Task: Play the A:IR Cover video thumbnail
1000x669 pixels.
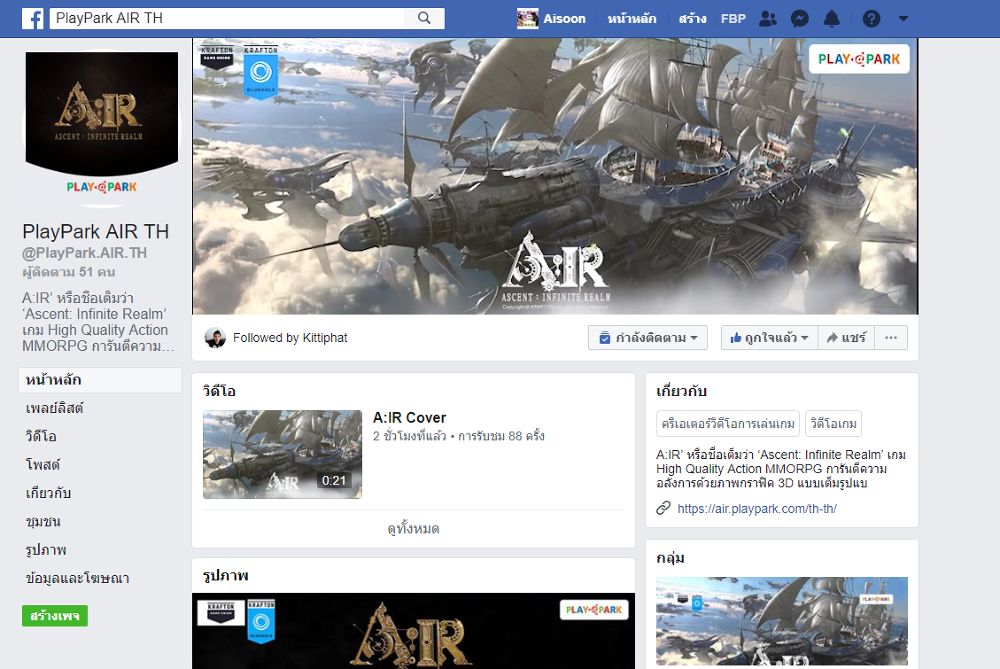Action: tap(282, 454)
